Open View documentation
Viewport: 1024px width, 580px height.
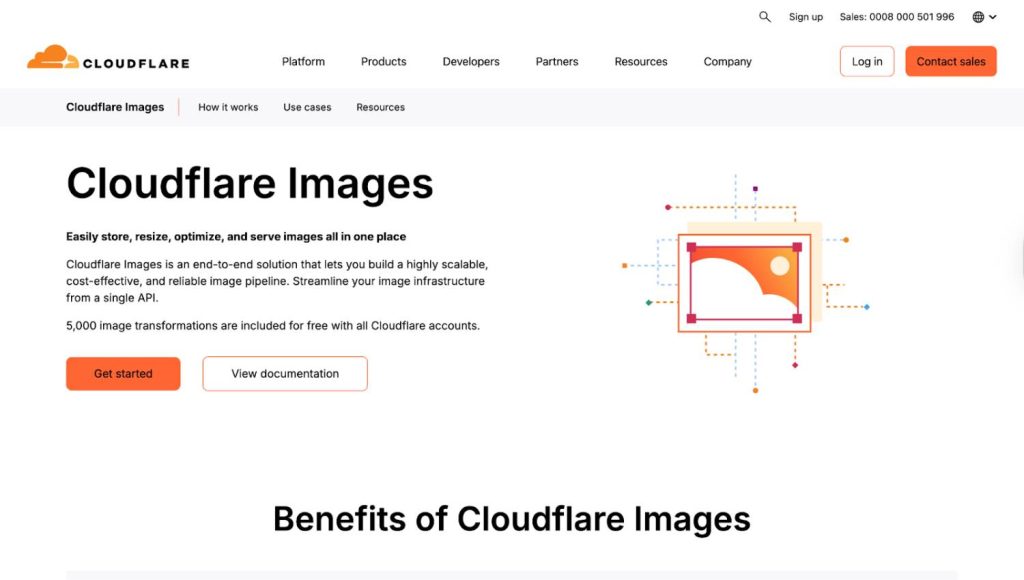(x=284, y=373)
